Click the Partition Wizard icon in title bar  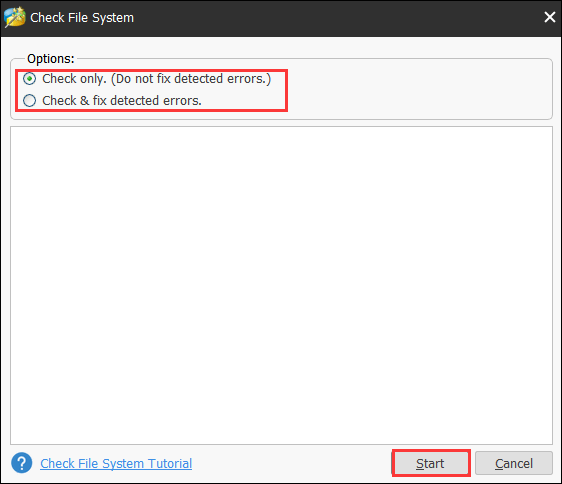(15, 17)
